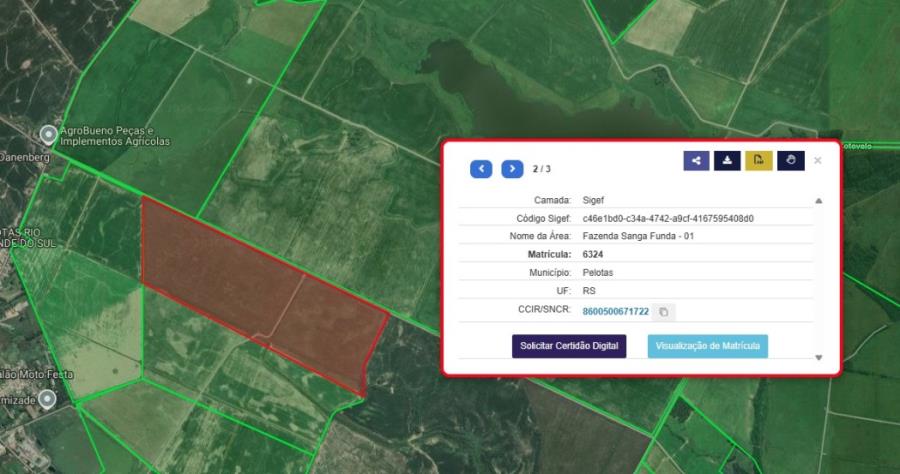Select the Município value Pelotas
Viewport: 900px width, 474px height.
point(598,273)
